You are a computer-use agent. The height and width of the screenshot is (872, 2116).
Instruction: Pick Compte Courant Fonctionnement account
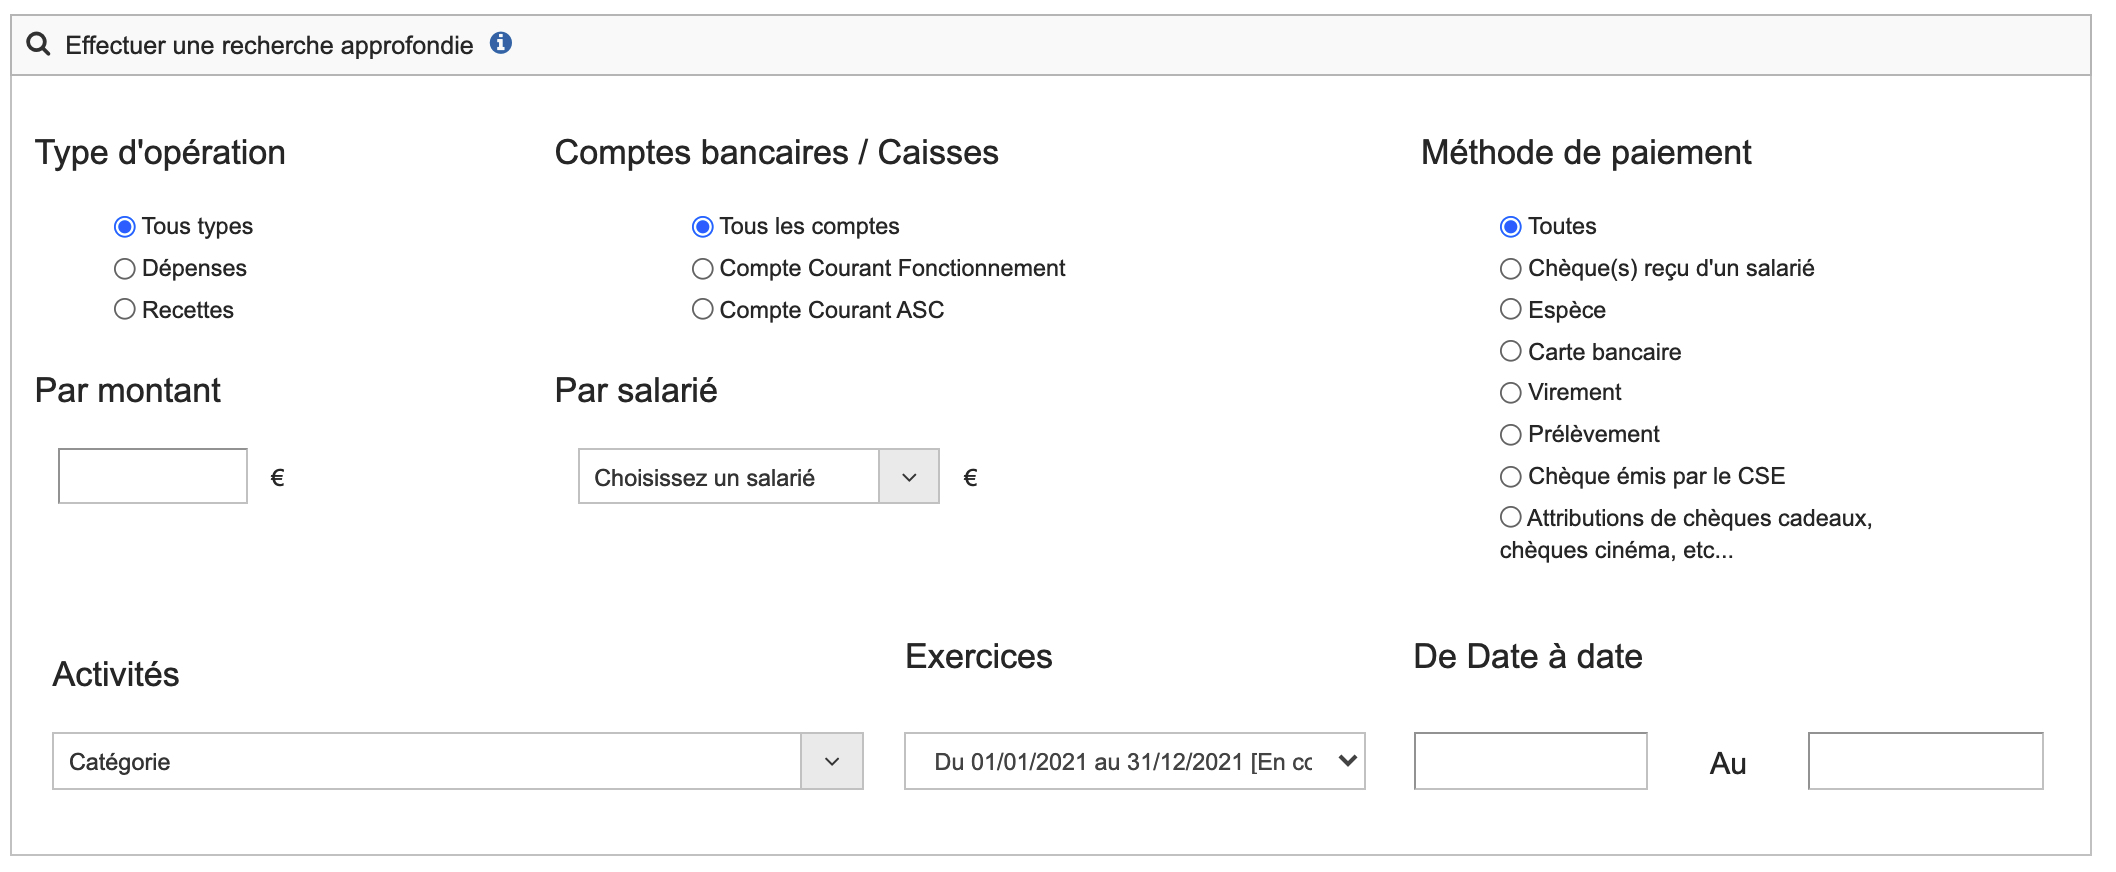[703, 269]
